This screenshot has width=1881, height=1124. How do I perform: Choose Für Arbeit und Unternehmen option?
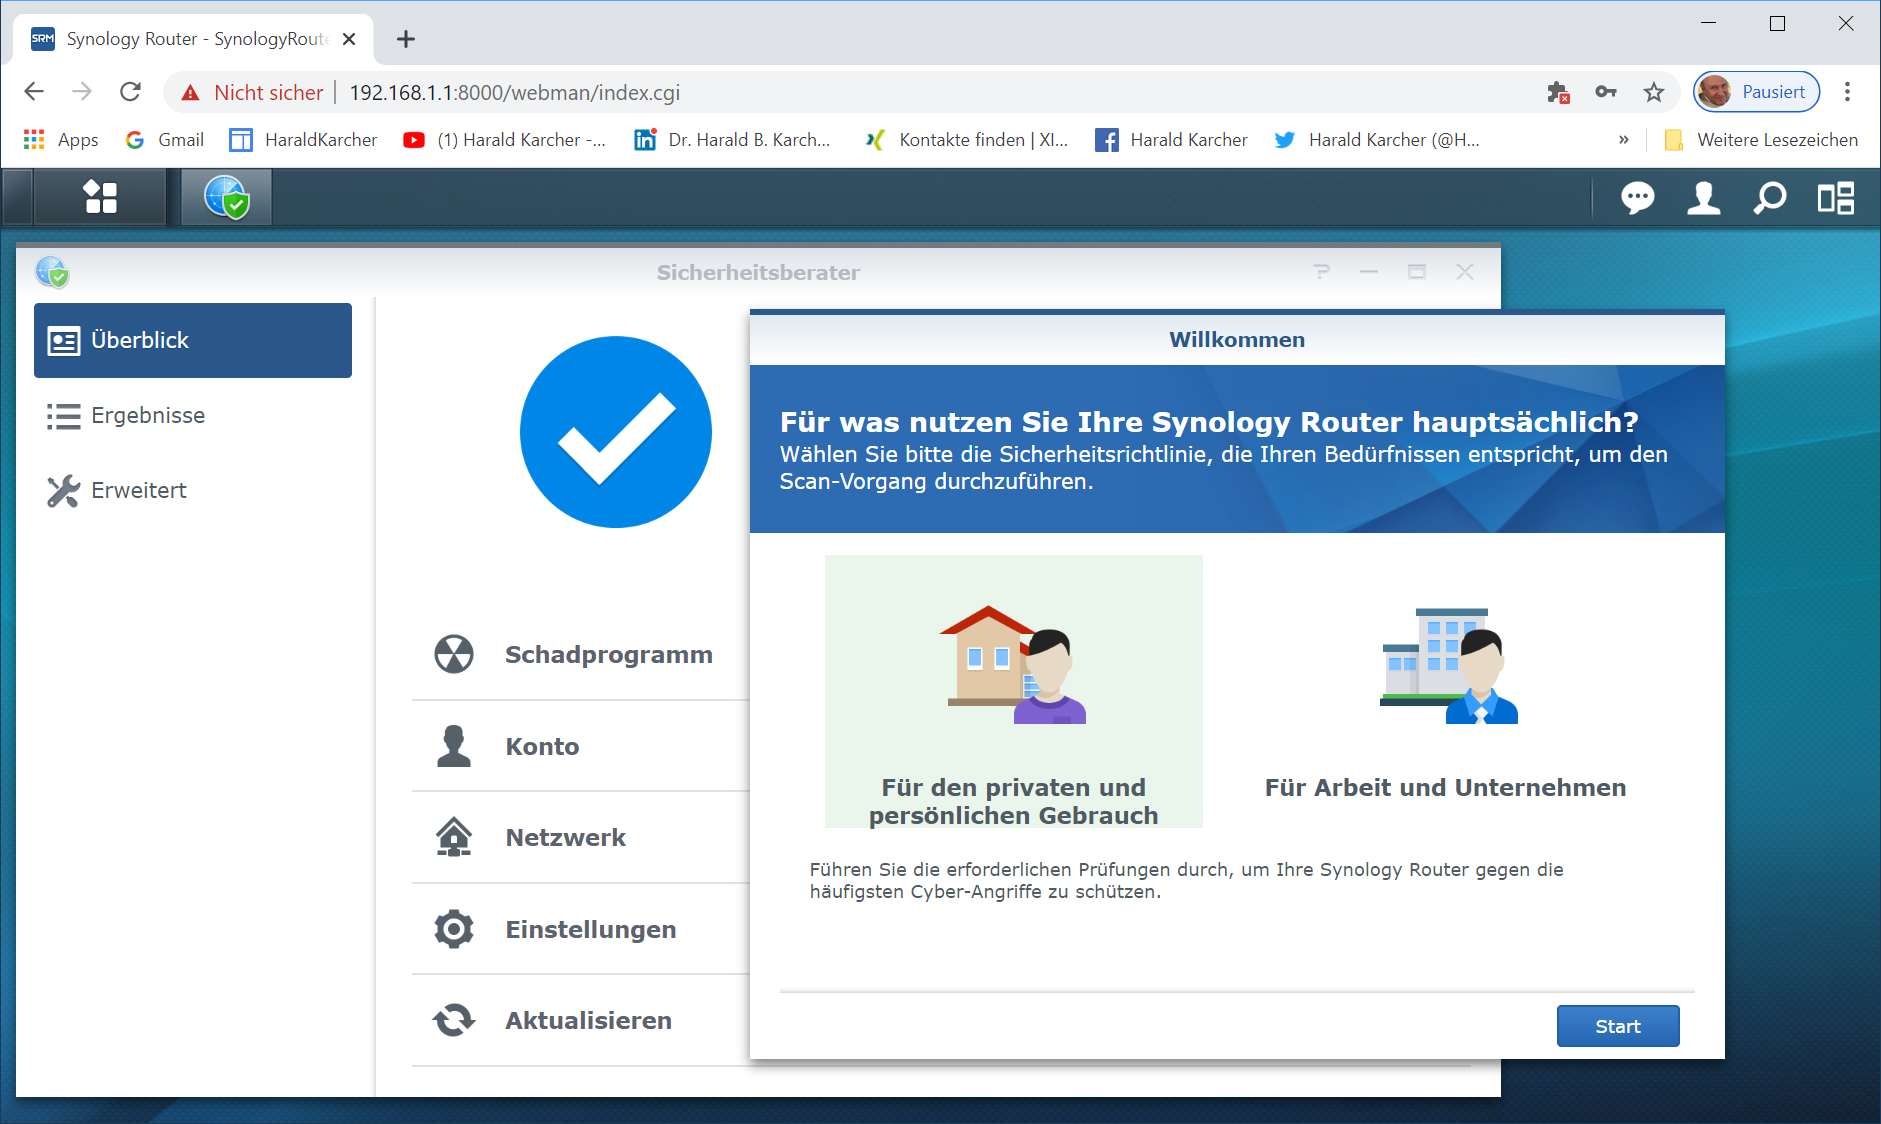[x=1446, y=692]
